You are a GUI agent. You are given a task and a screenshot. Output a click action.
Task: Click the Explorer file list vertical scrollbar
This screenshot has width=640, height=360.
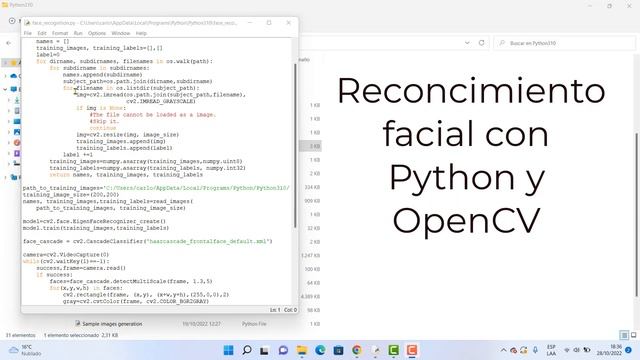[636, 215]
